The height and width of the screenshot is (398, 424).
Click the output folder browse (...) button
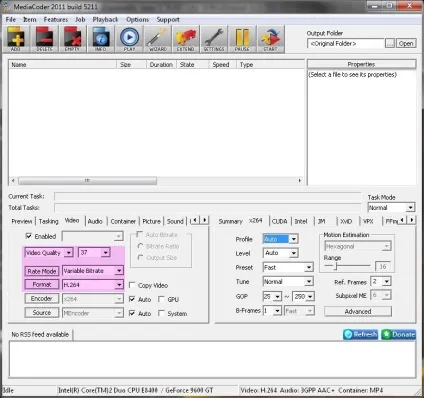tap(390, 43)
